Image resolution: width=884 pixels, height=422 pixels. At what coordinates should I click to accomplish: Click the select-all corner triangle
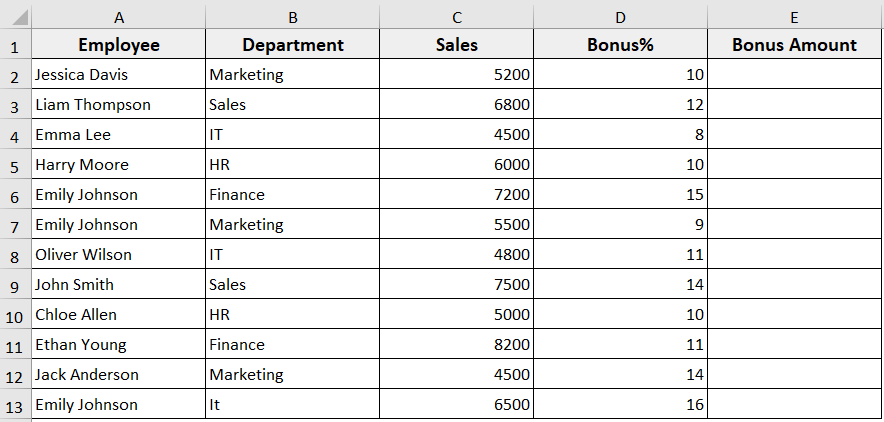16,16
